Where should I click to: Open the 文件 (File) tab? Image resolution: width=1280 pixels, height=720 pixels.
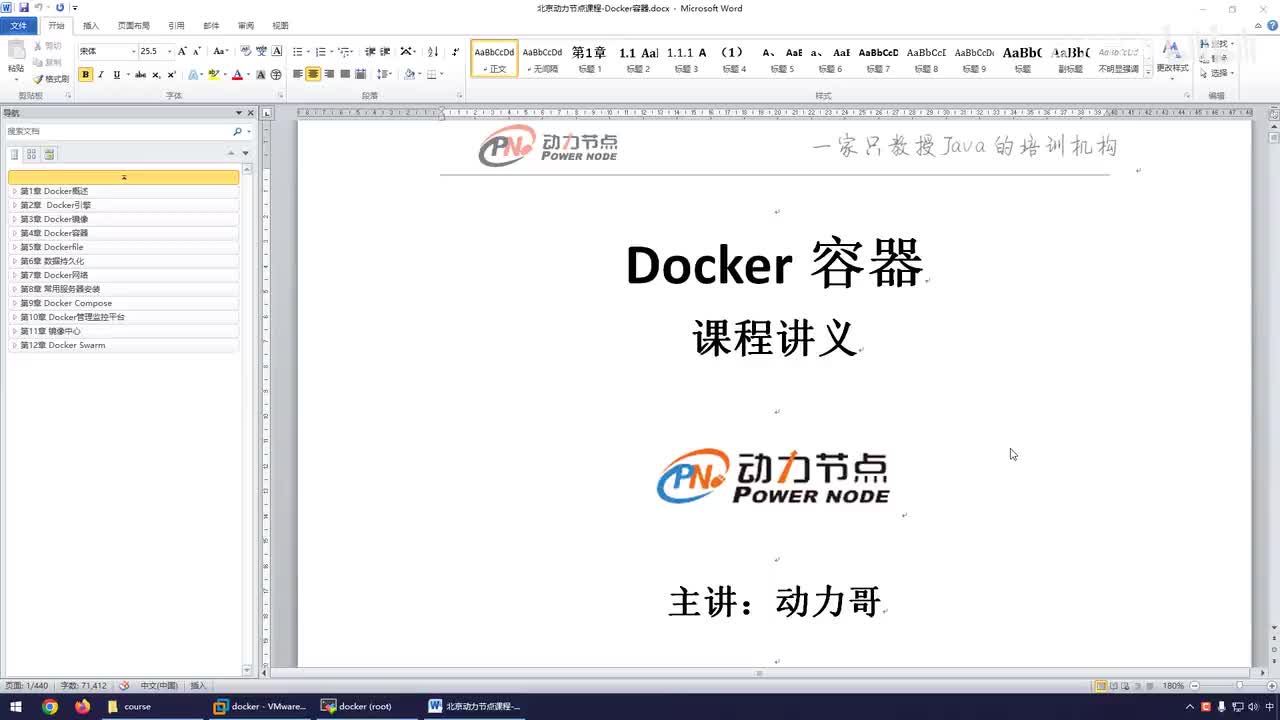[19, 26]
